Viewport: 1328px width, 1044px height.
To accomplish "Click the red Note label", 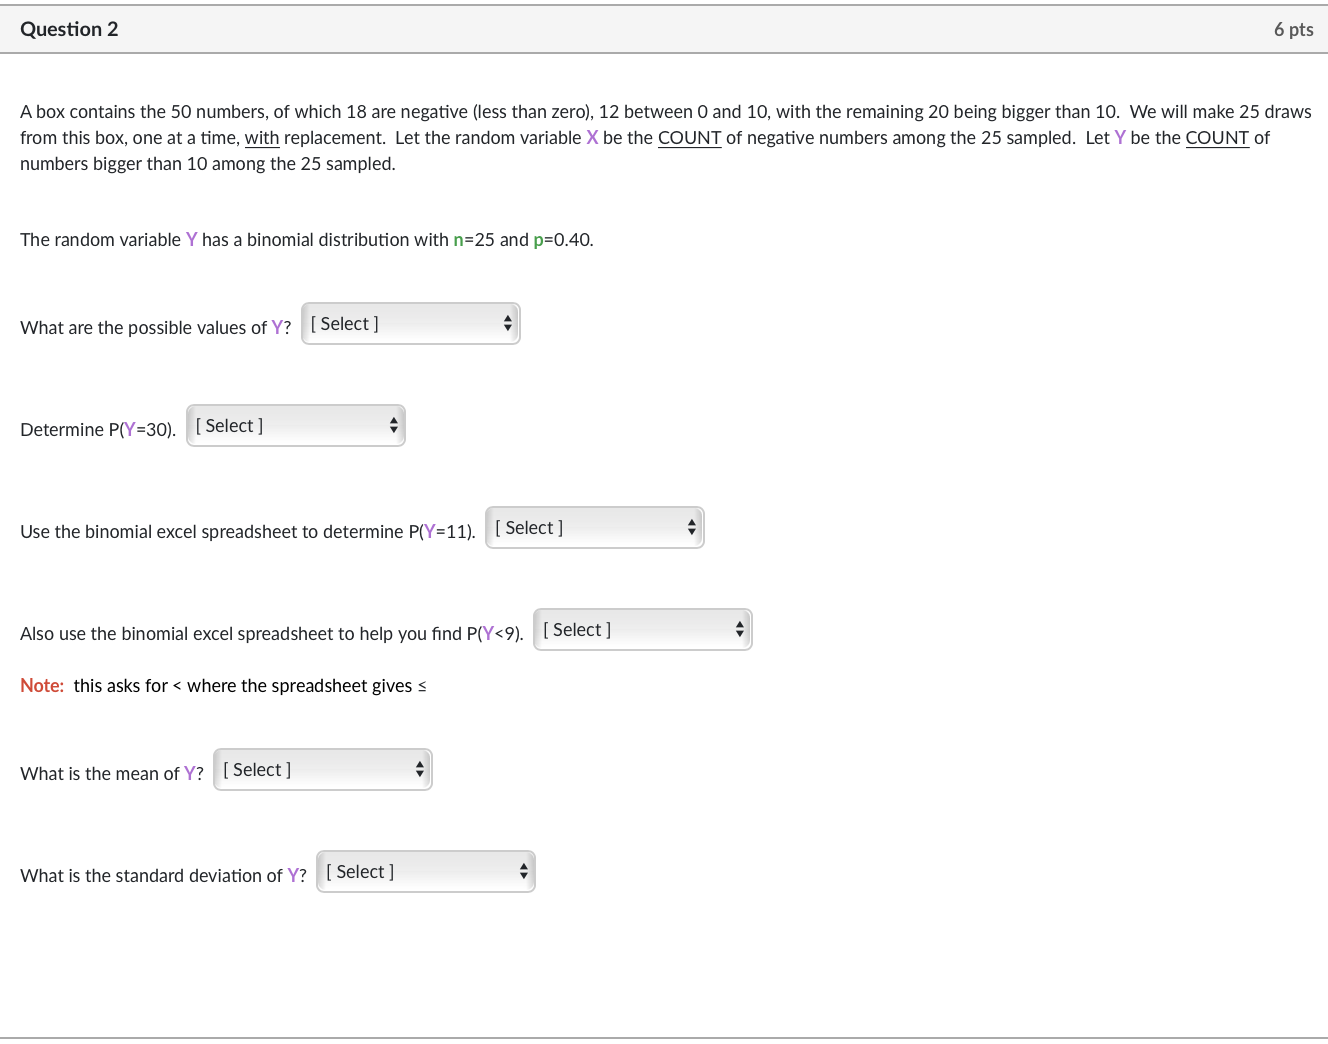I will coord(42,685).
